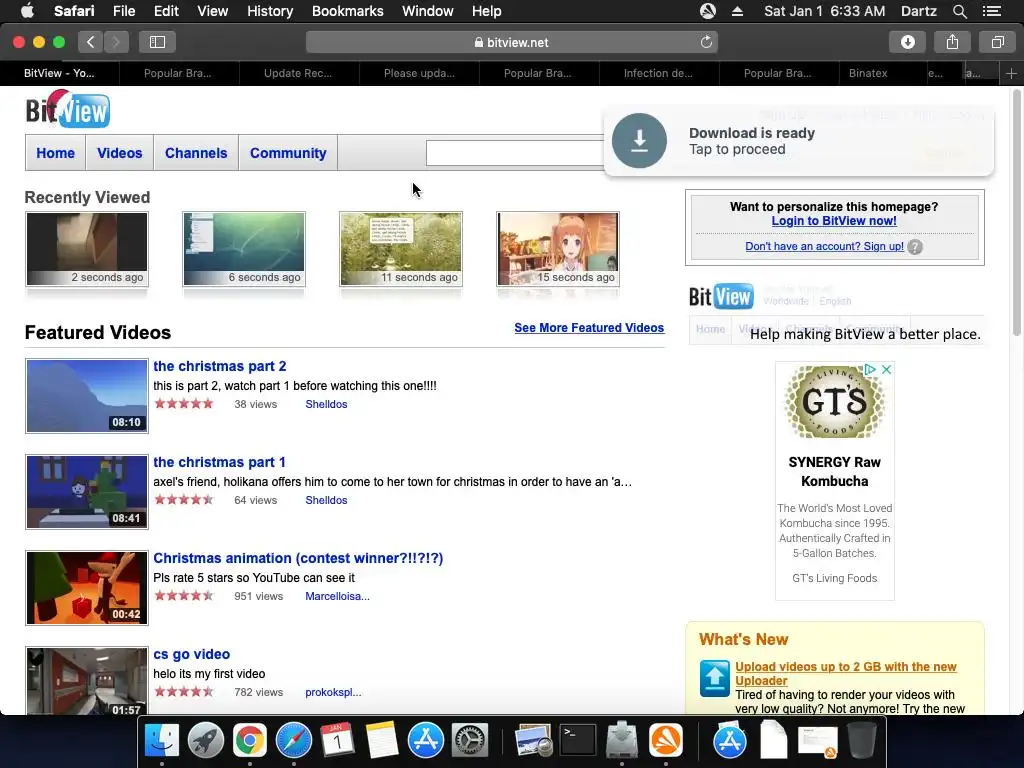The image size is (1024, 768).
Task: Open the History menu
Action: coord(270,11)
